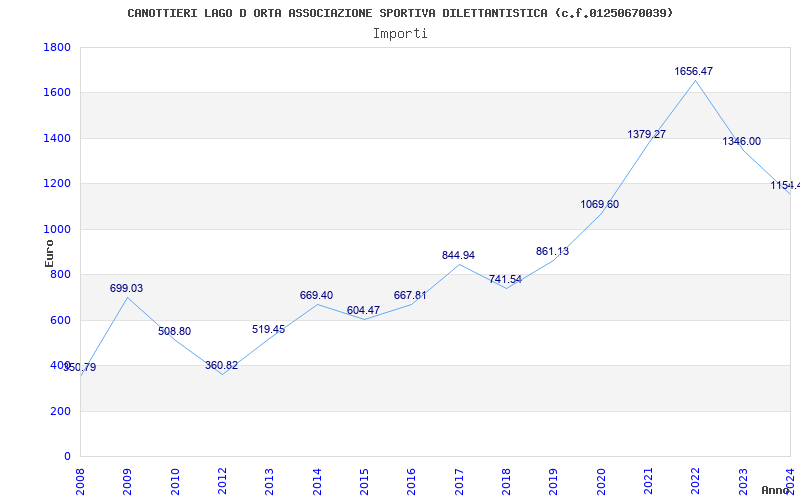Select the data label 861.13
The width and height of the screenshot is (800, 500).
click(x=553, y=252)
